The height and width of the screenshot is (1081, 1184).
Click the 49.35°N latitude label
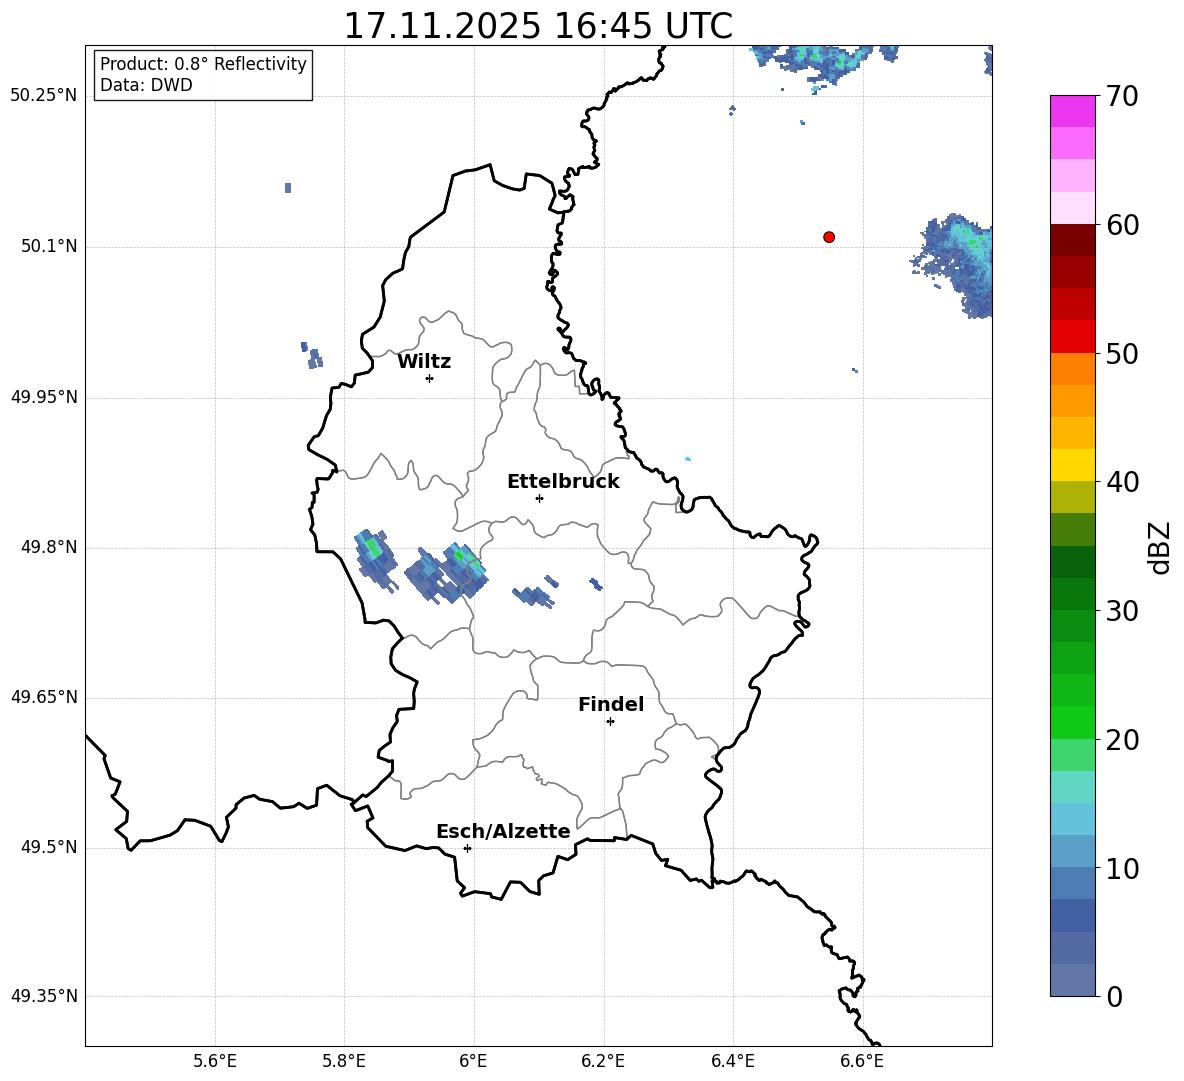point(44,996)
